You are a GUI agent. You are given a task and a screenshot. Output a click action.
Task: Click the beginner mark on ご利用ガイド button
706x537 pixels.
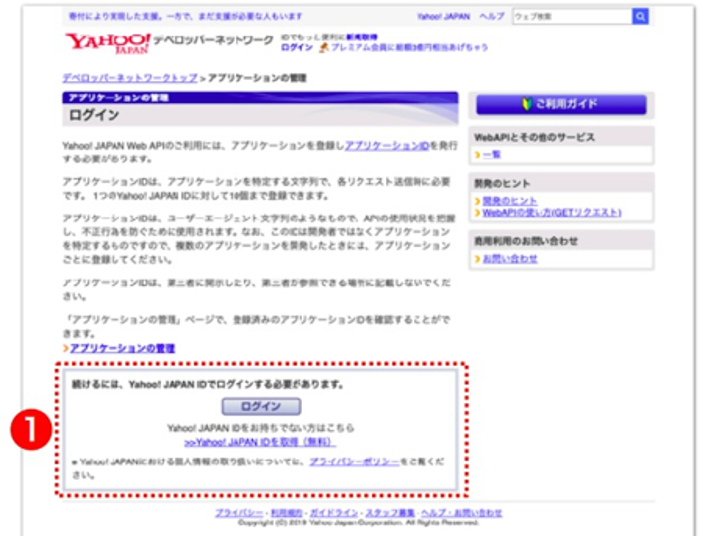(x=527, y=104)
